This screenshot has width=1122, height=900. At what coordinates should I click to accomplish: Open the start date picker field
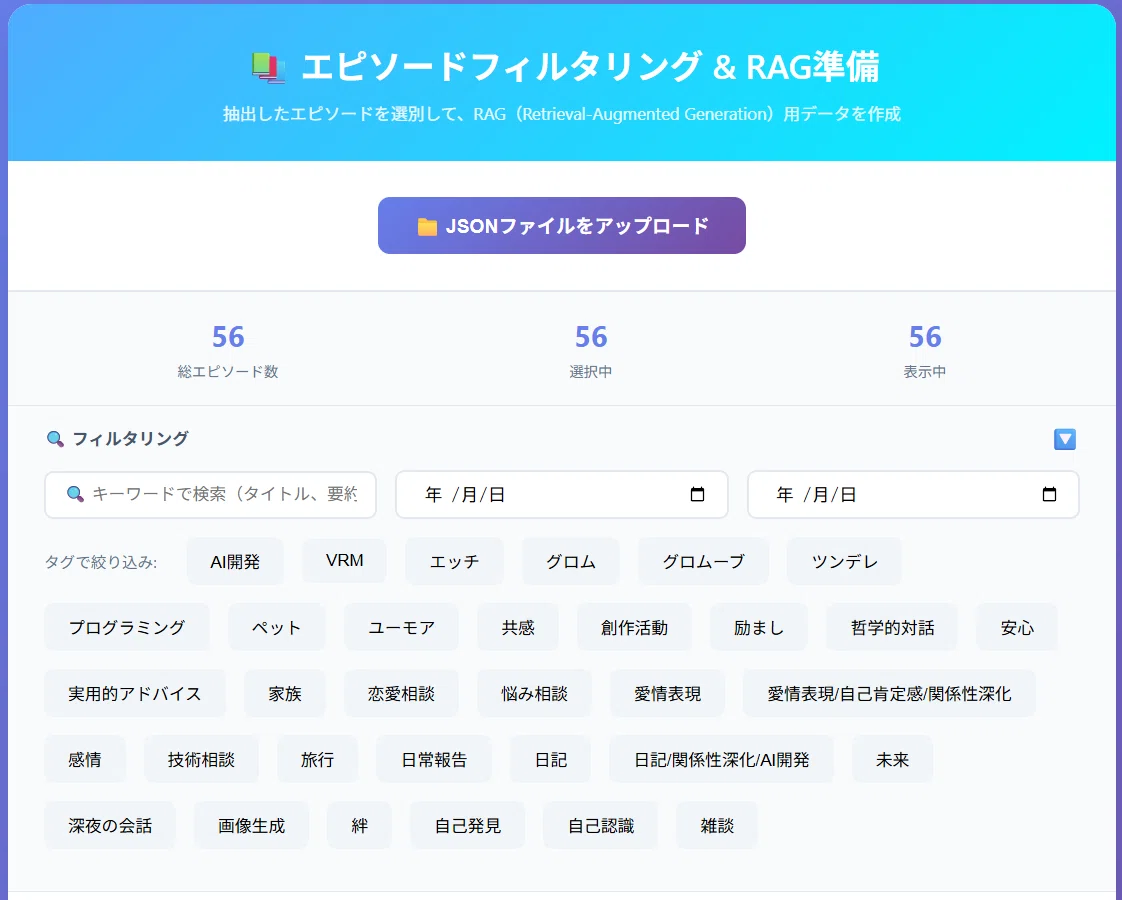click(x=562, y=494)
